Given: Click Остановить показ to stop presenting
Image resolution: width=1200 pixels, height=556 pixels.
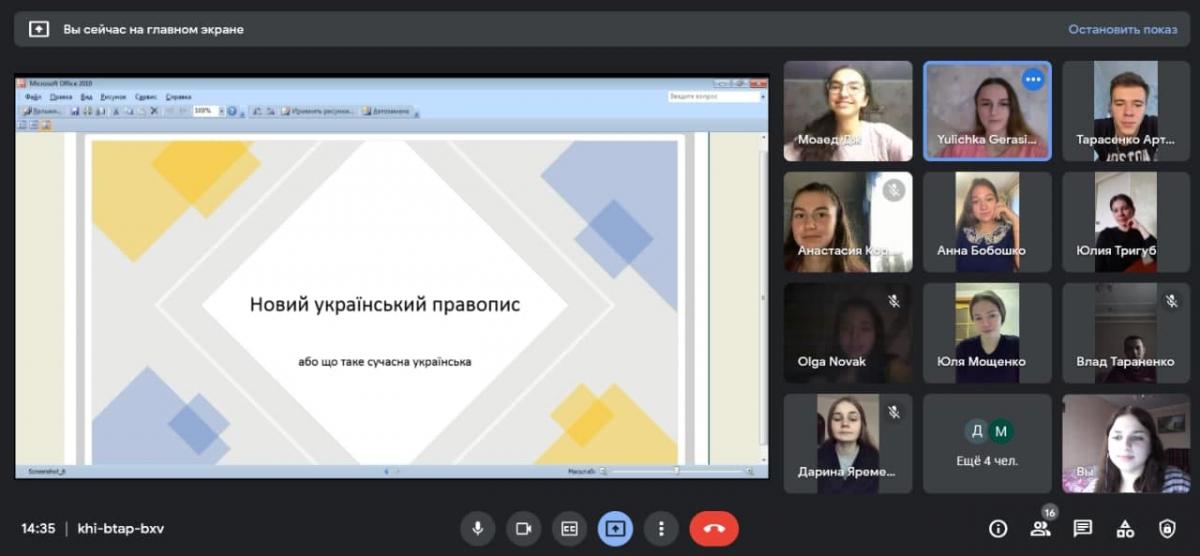Looking at the screenshot, I should click(1122, 29).
